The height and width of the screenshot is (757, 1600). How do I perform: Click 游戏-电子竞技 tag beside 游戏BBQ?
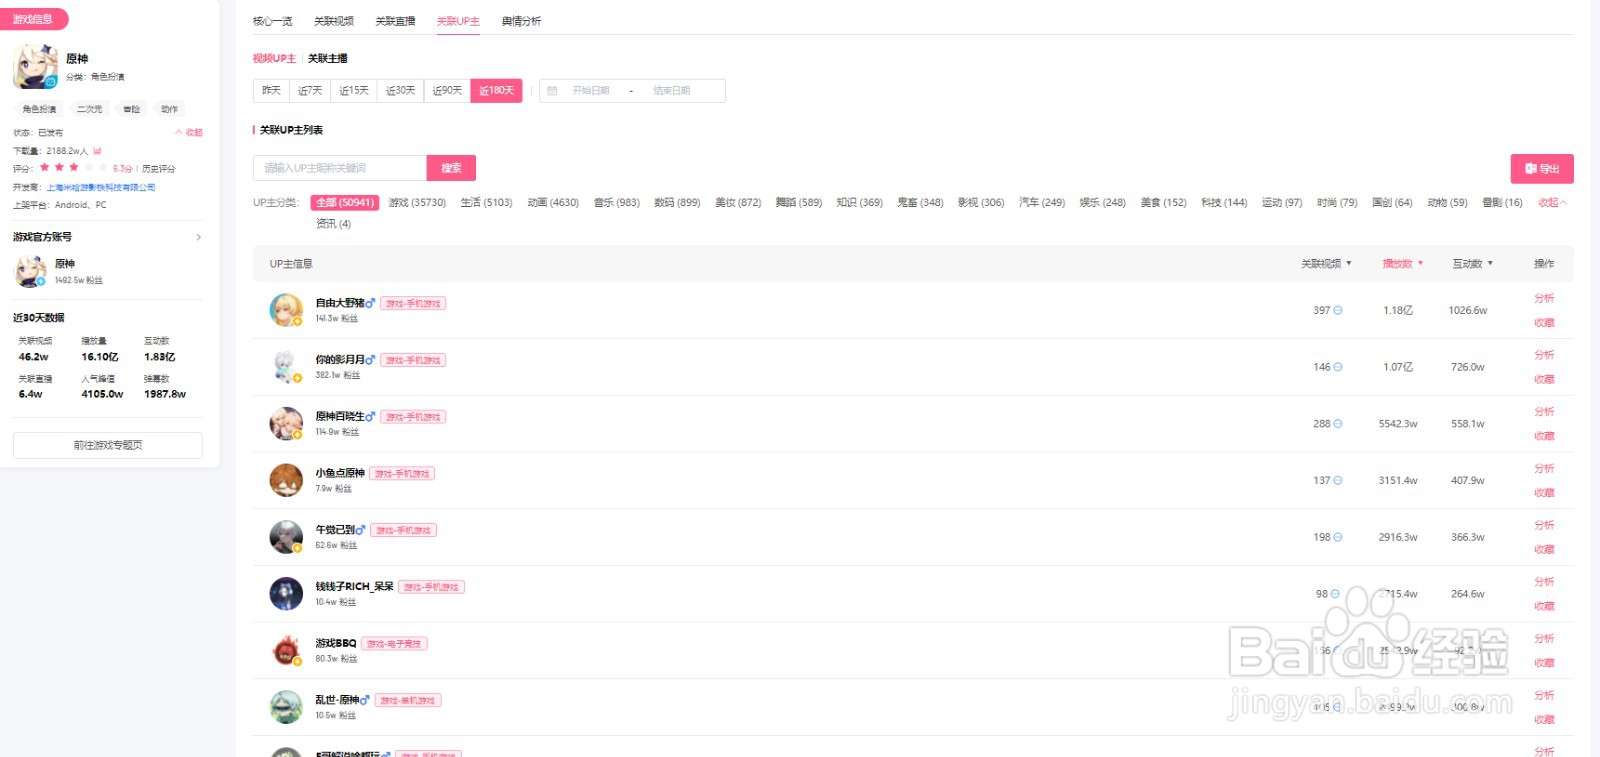coord(394,644)
